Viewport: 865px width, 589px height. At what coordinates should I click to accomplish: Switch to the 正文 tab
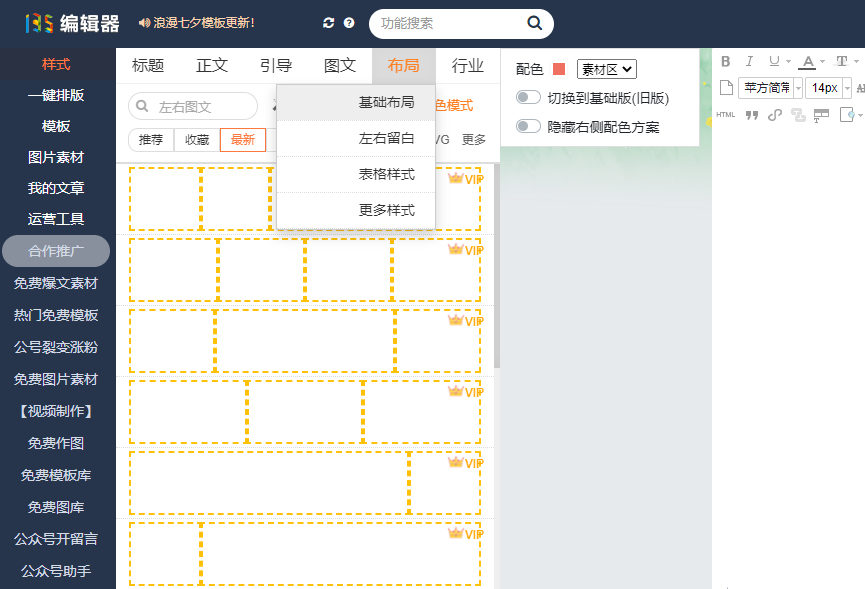[212, 66]
